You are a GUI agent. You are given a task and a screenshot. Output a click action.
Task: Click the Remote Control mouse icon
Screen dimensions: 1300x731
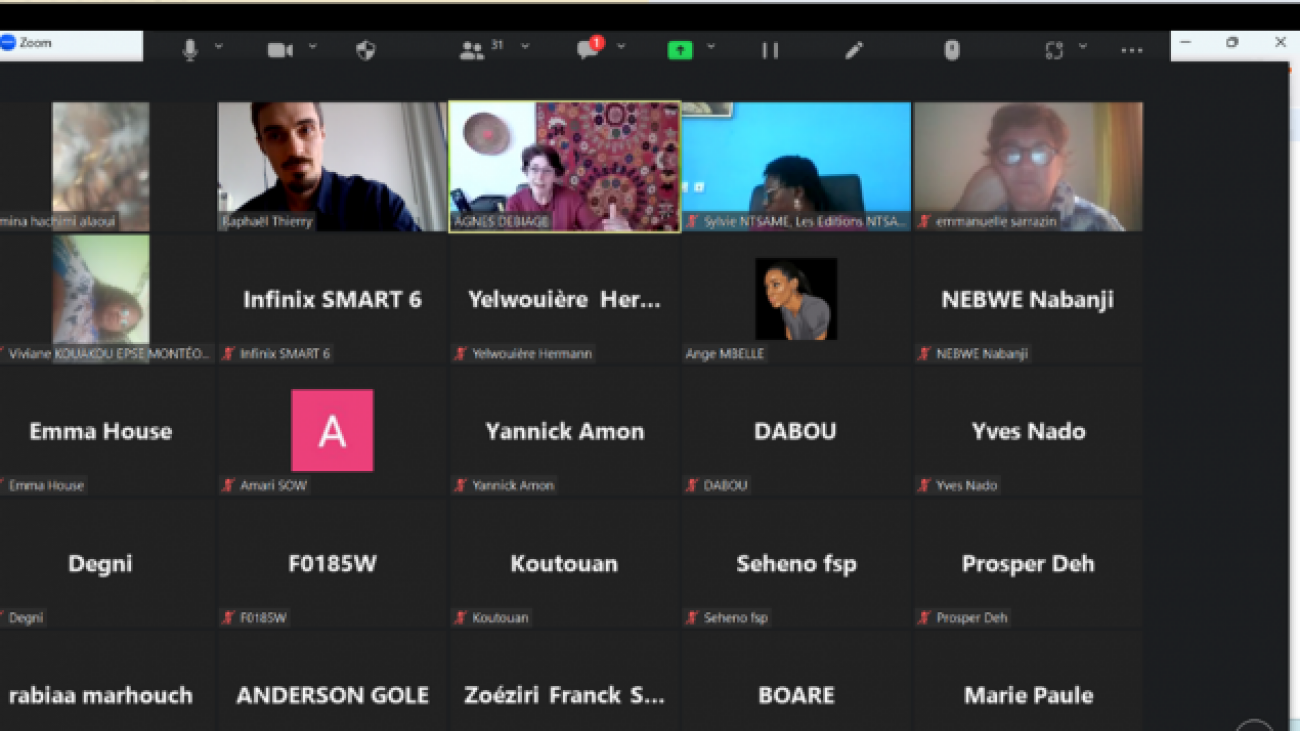pyautogui.click(x=950, y=49)
